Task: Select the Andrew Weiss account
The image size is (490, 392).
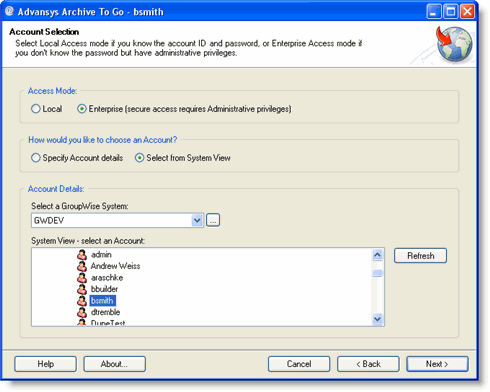Action: (115, 266)
